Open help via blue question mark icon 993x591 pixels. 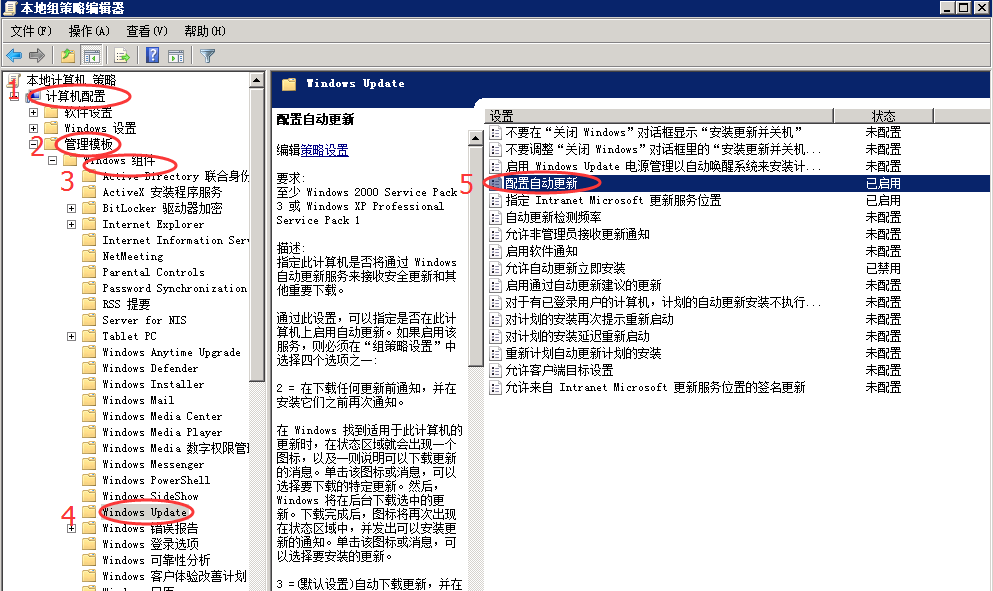[153, 56]
